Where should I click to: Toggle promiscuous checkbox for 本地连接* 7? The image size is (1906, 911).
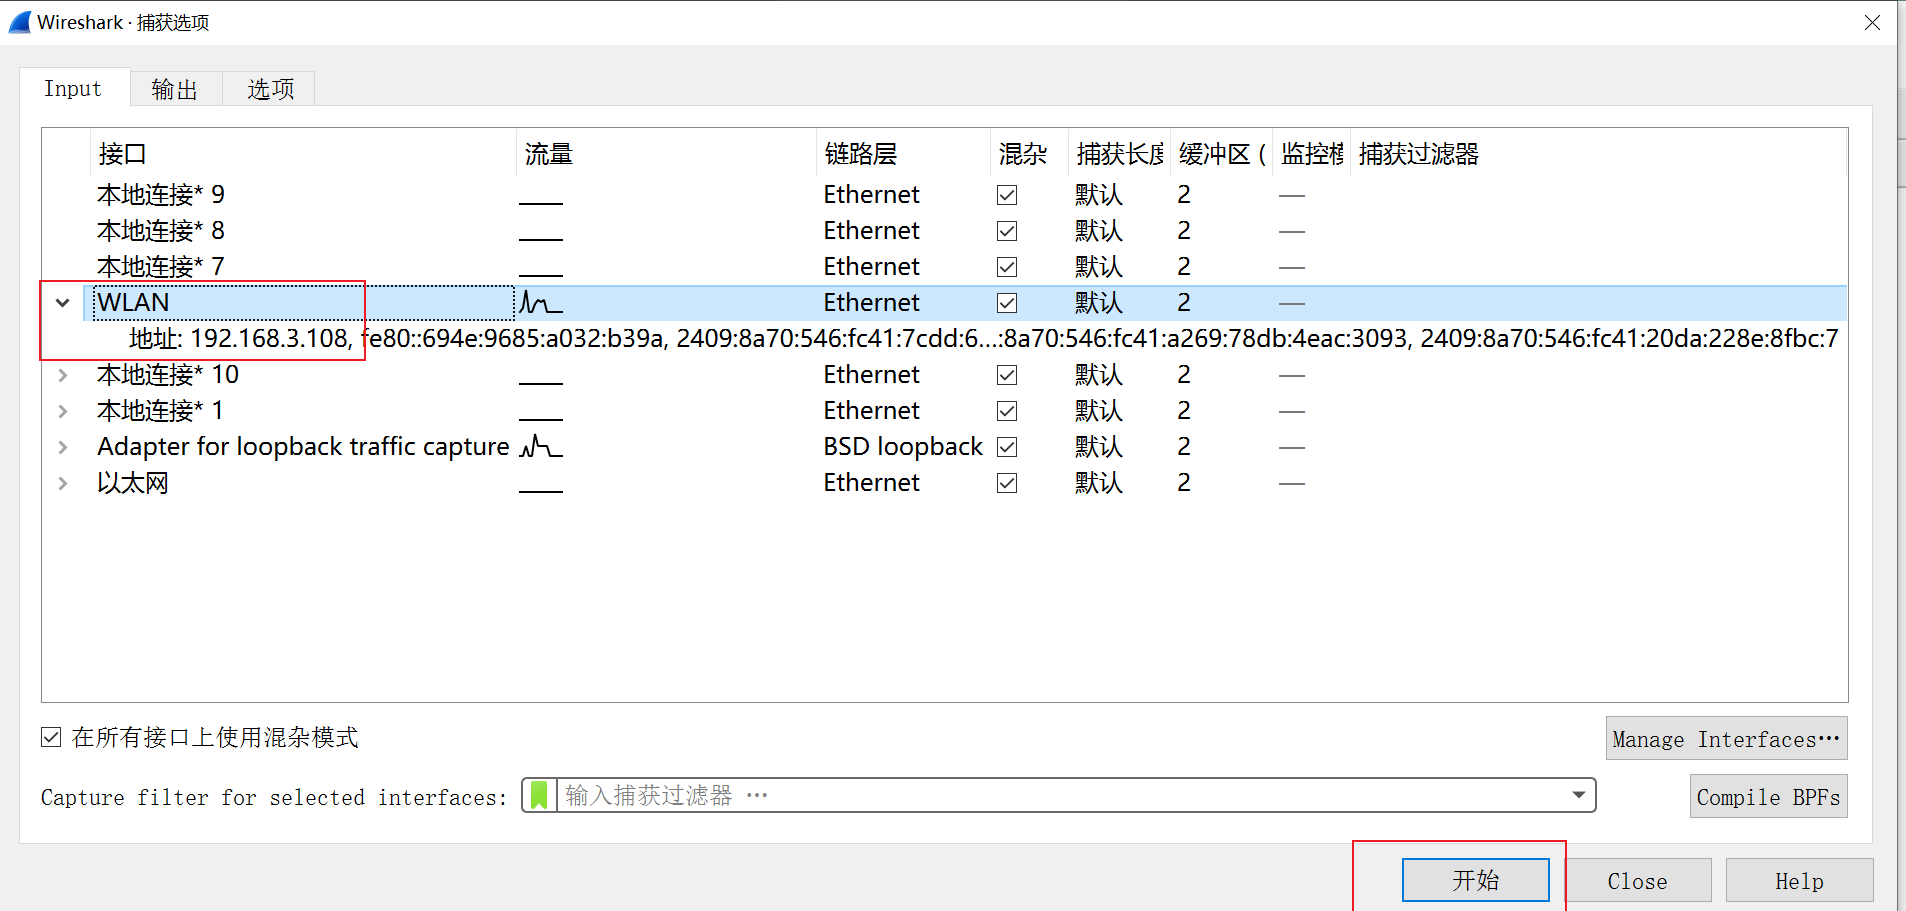[x=1007, y=267]
